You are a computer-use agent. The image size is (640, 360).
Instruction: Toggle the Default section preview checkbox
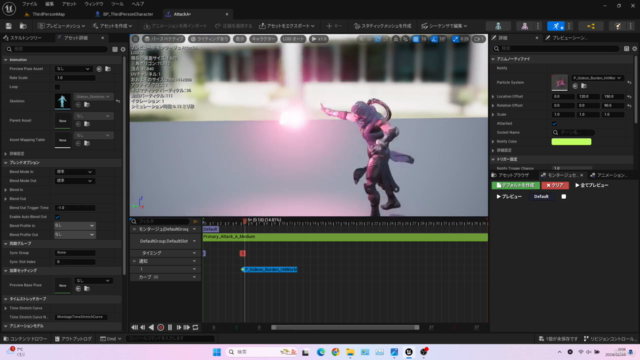coord(564,197)
